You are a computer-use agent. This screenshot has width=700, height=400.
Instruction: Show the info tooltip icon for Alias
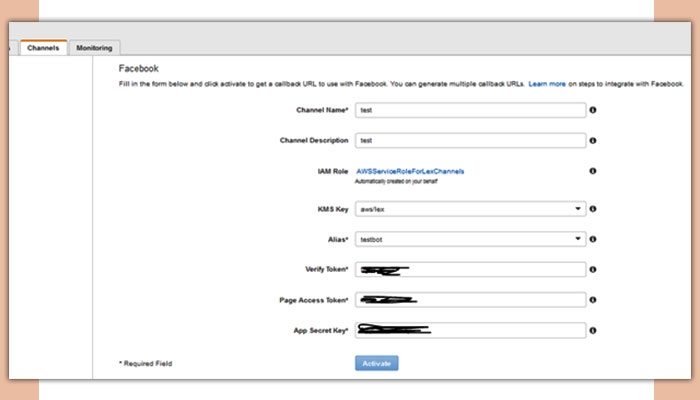click(x=593, y=239)
